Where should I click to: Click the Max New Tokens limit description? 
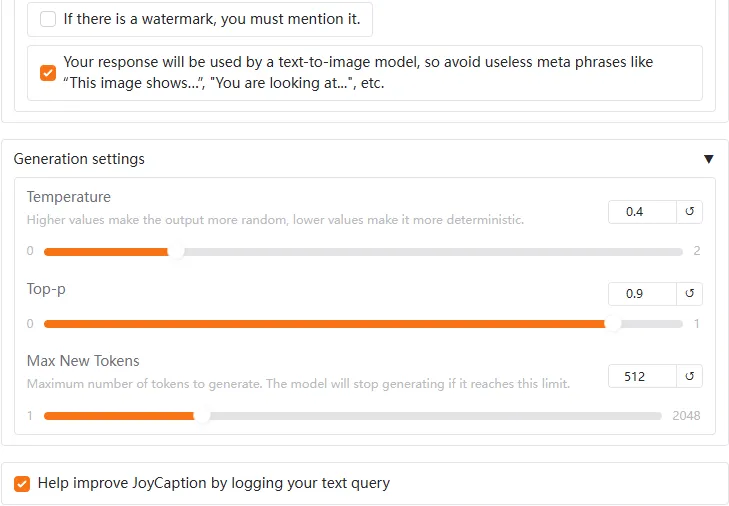click(x=298, y=384)
